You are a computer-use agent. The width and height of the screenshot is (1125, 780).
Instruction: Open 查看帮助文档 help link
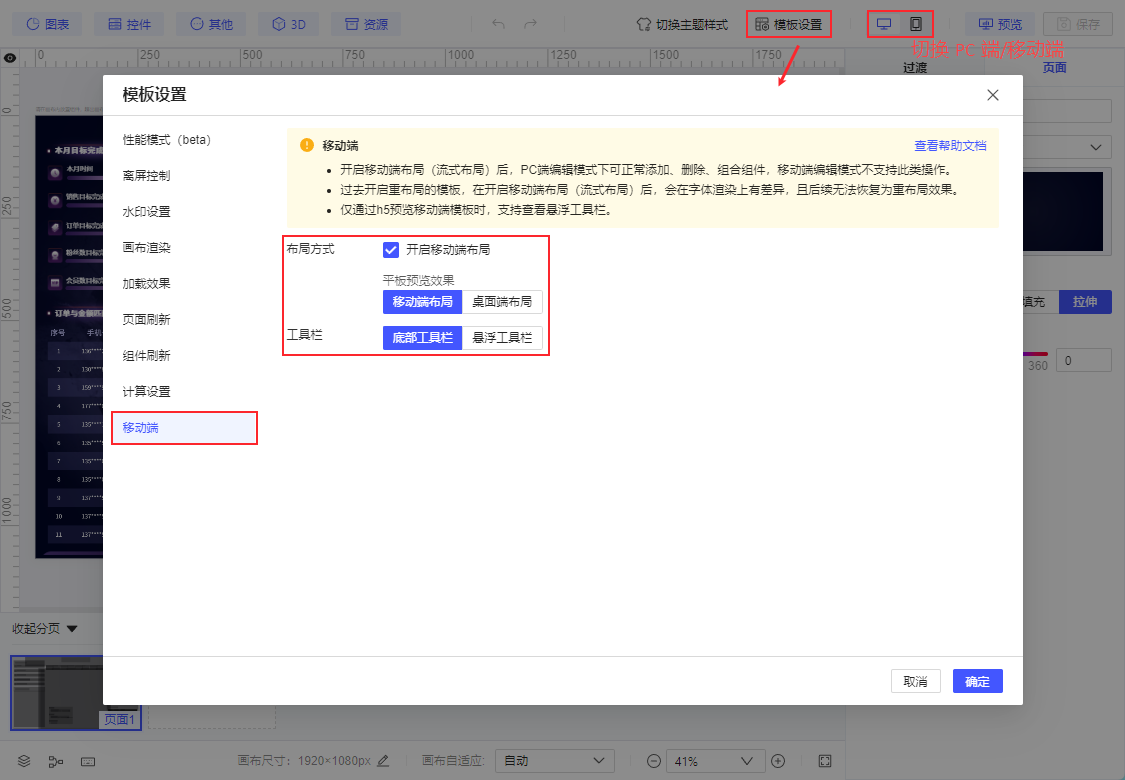(950, 146)
